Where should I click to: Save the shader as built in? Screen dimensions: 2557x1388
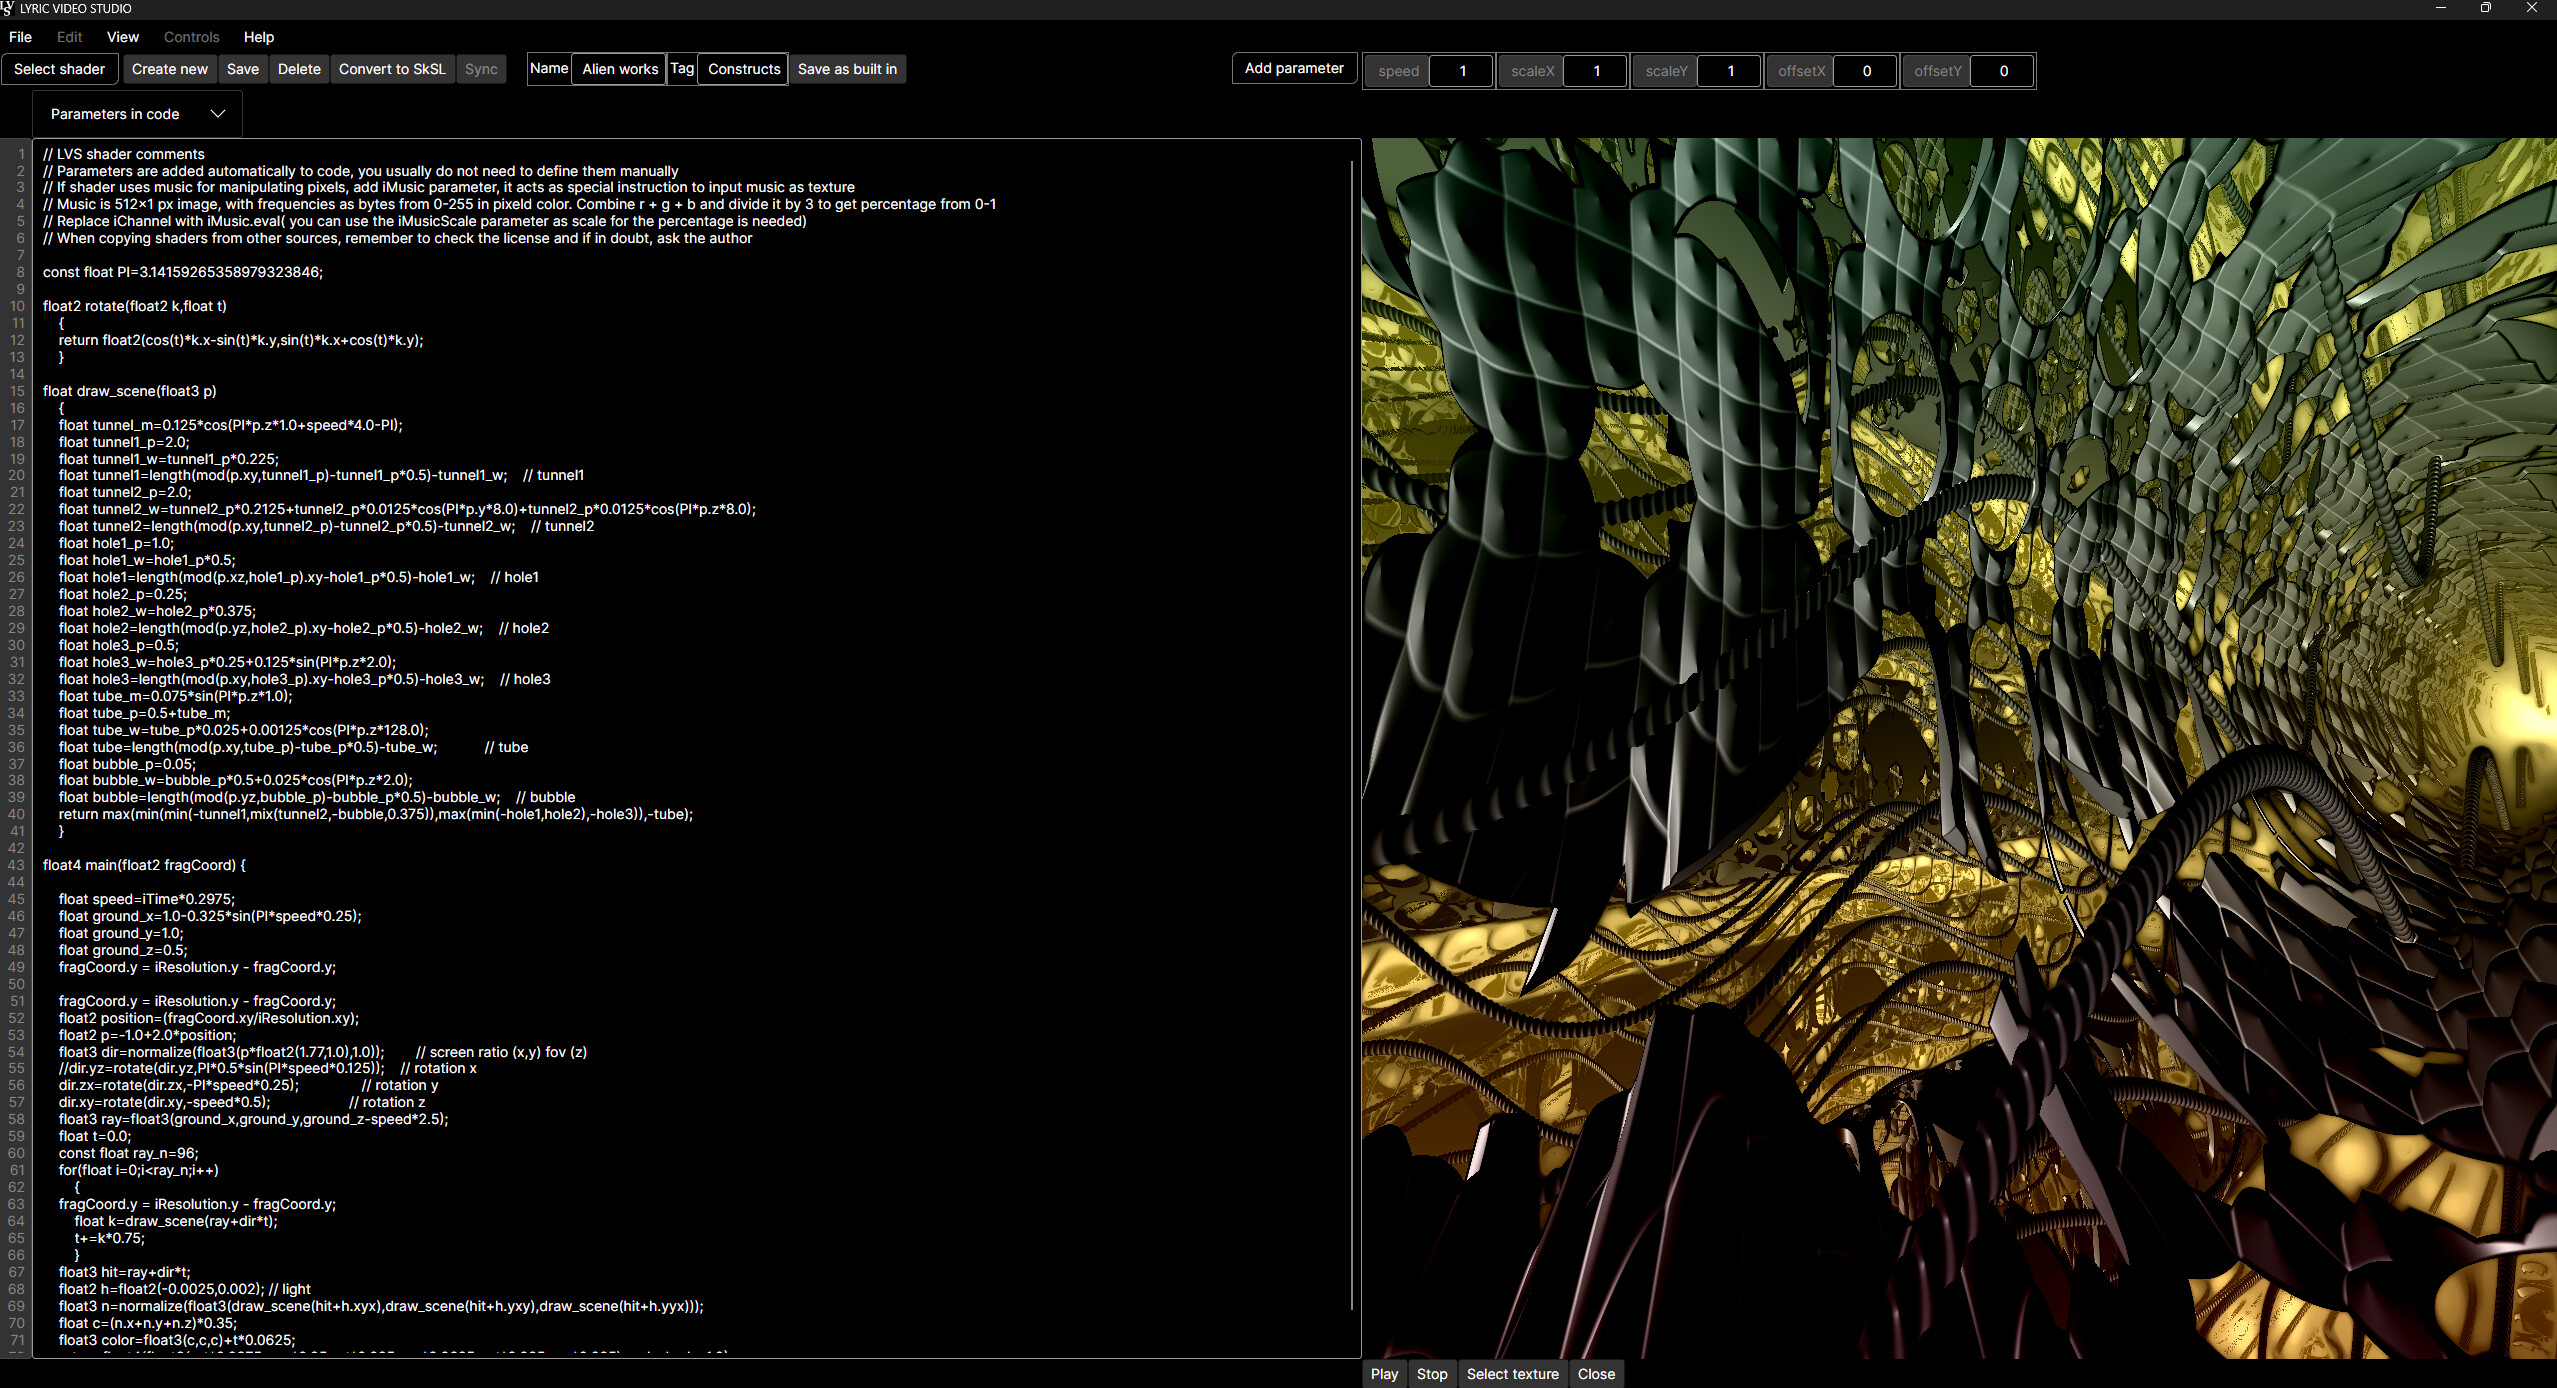846,68
